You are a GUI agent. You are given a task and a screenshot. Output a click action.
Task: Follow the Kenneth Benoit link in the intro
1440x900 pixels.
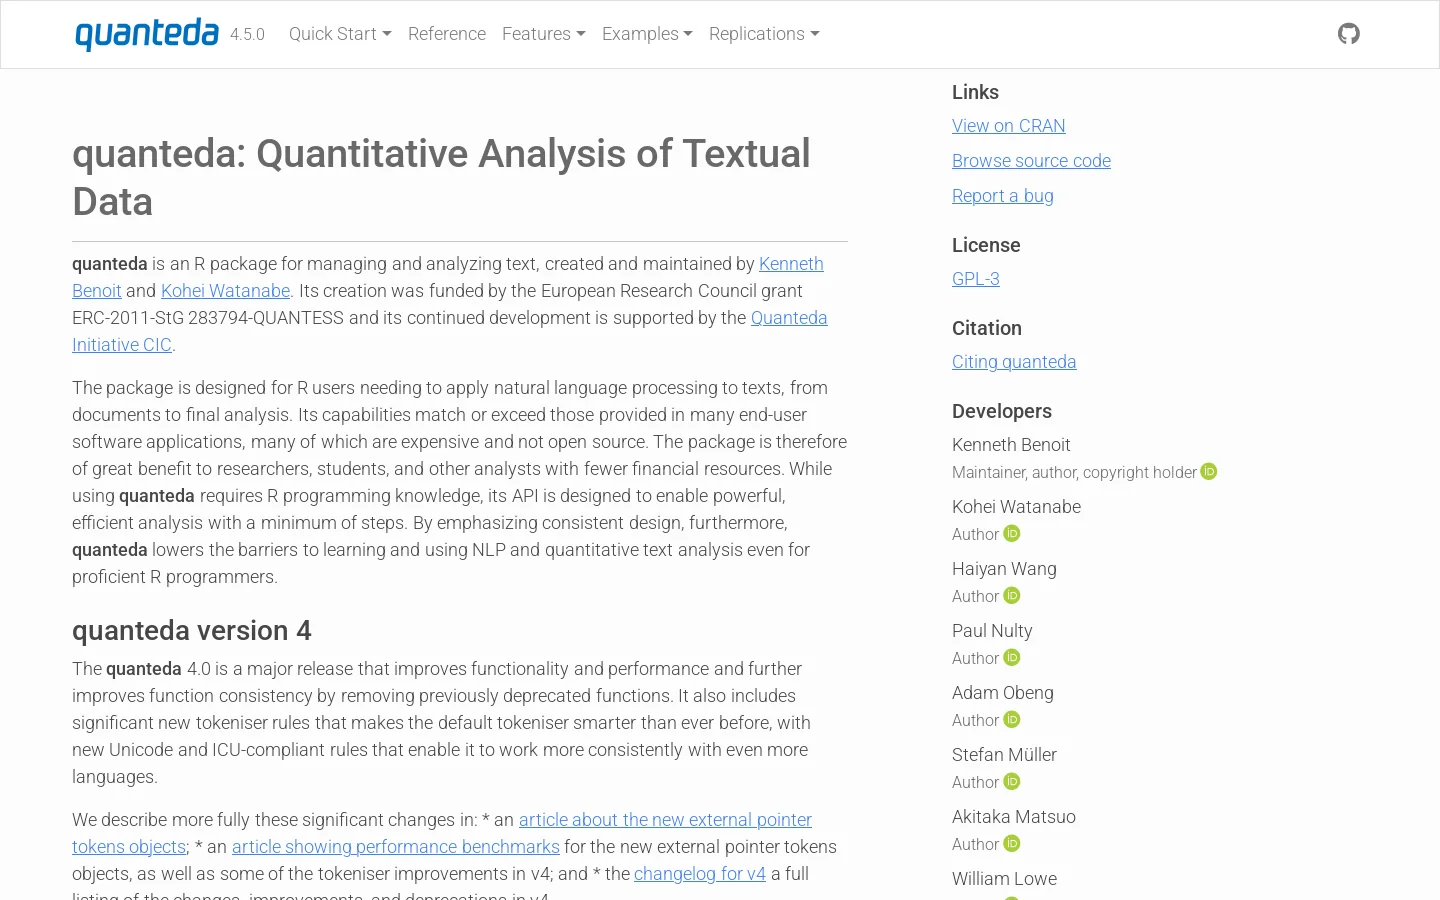click(x=791, y=264)
